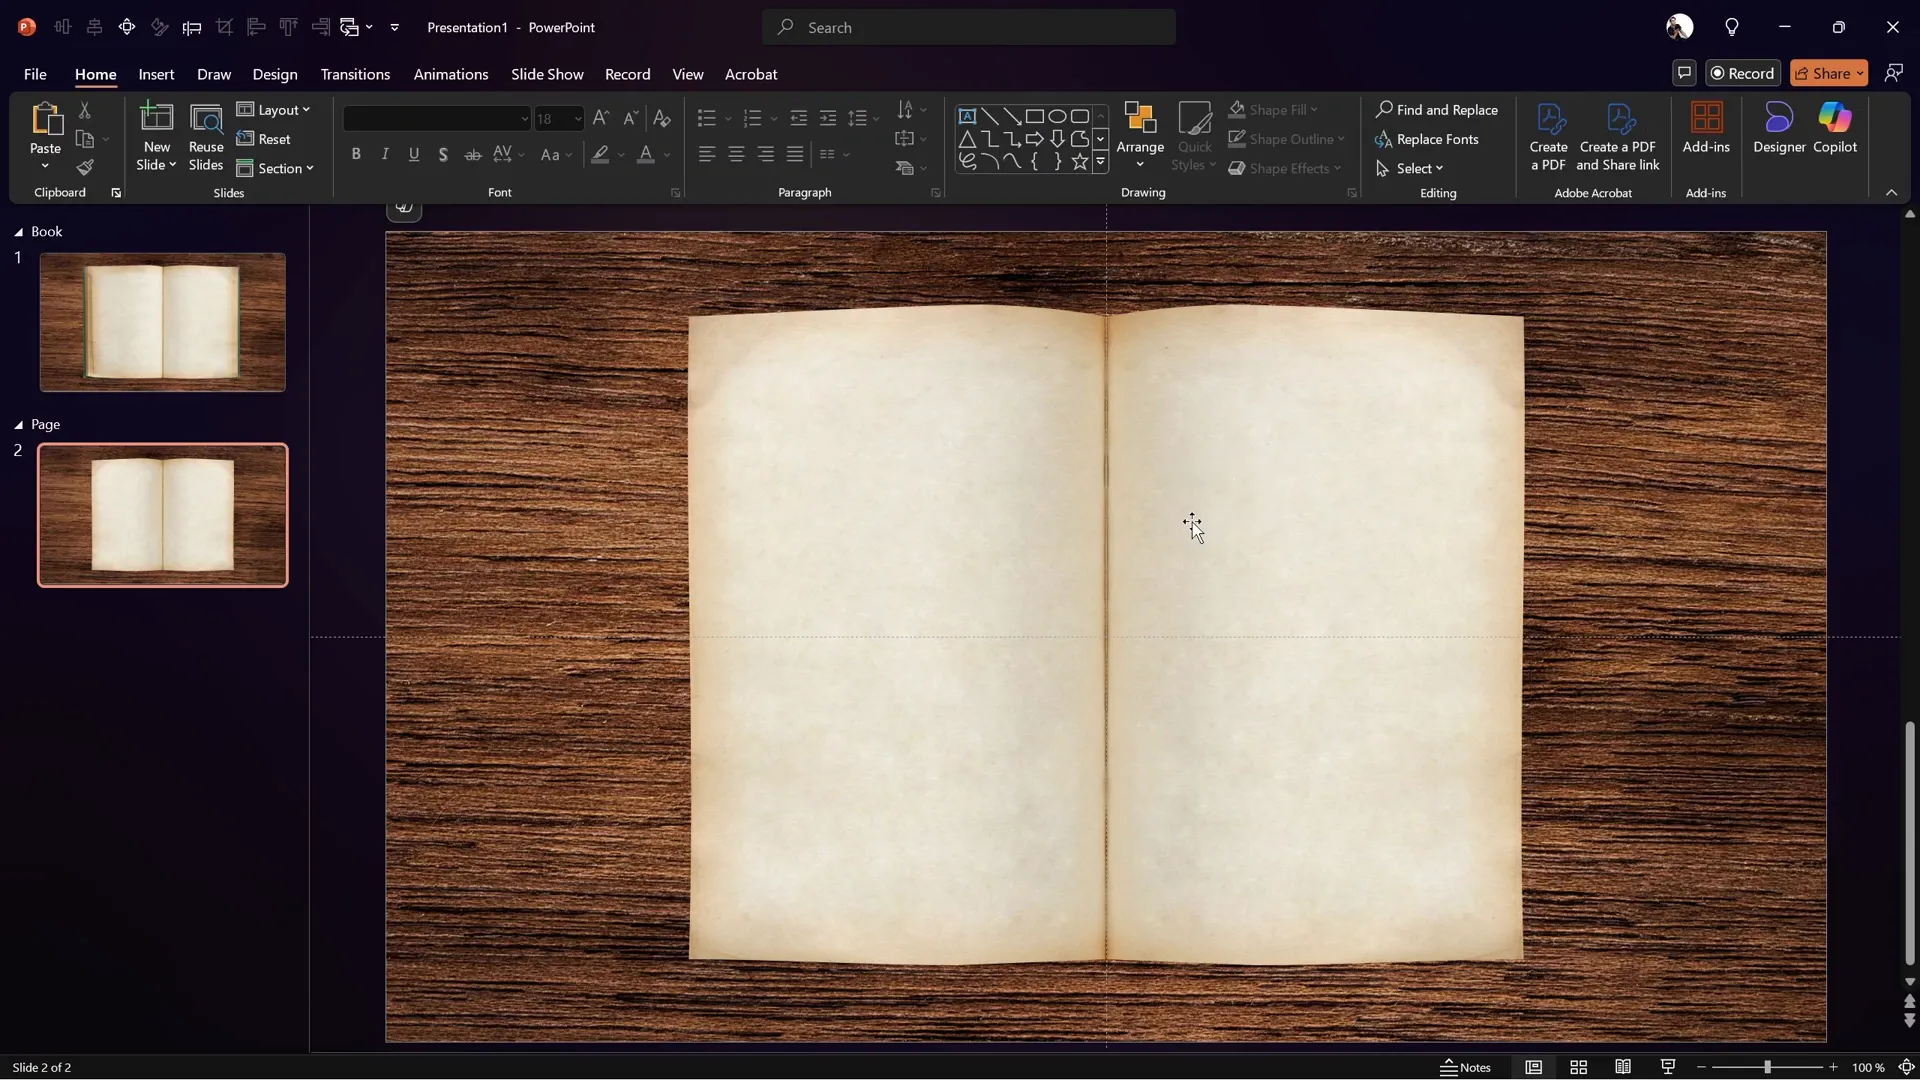1920x1080 pixels.
Task: Open the Animations tab
Action: pyautogui.click(x=451, y=74)
